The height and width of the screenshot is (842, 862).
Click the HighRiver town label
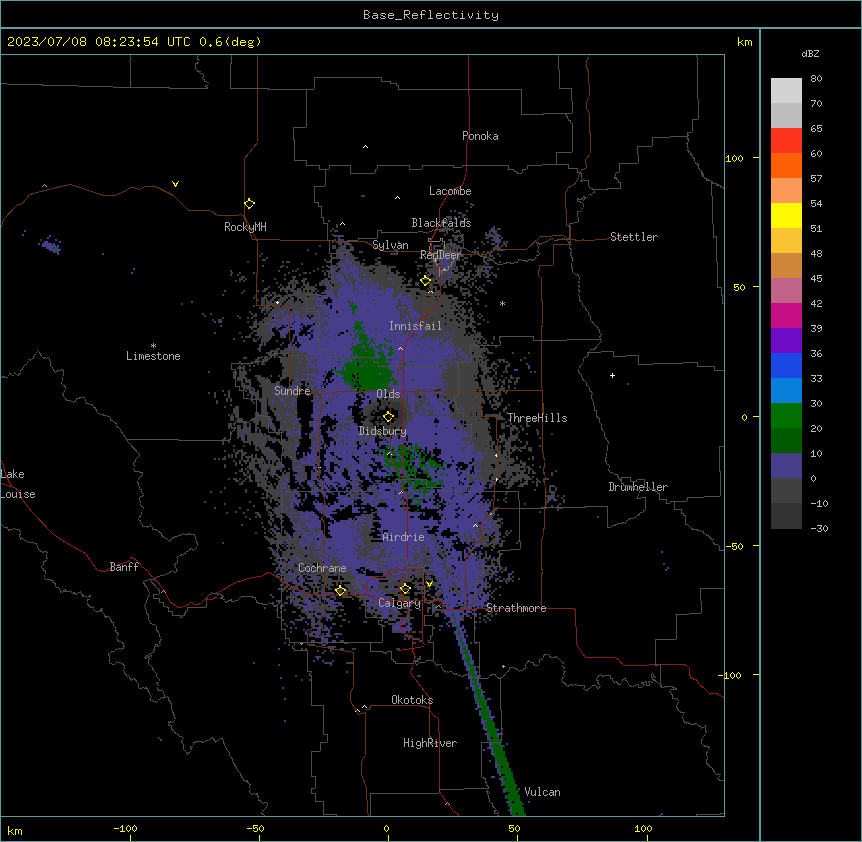429,743
